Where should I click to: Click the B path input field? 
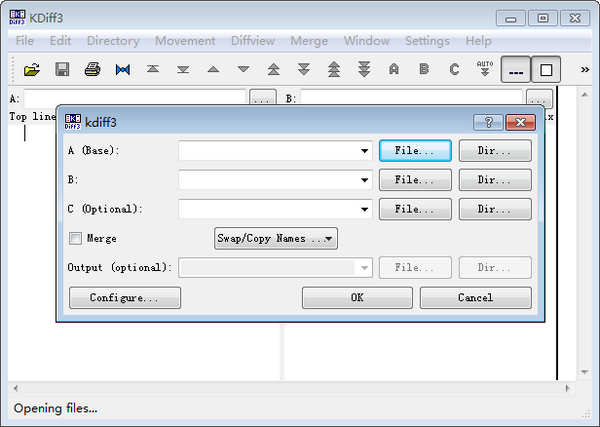[268, 180]
